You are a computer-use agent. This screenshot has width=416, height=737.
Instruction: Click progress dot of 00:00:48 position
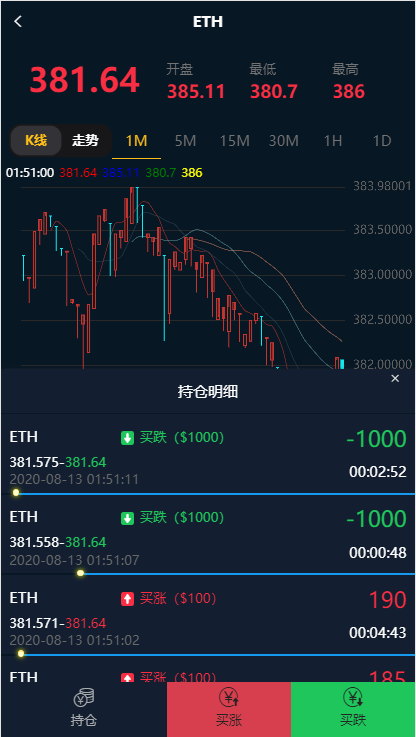click(x=80, y=573)
